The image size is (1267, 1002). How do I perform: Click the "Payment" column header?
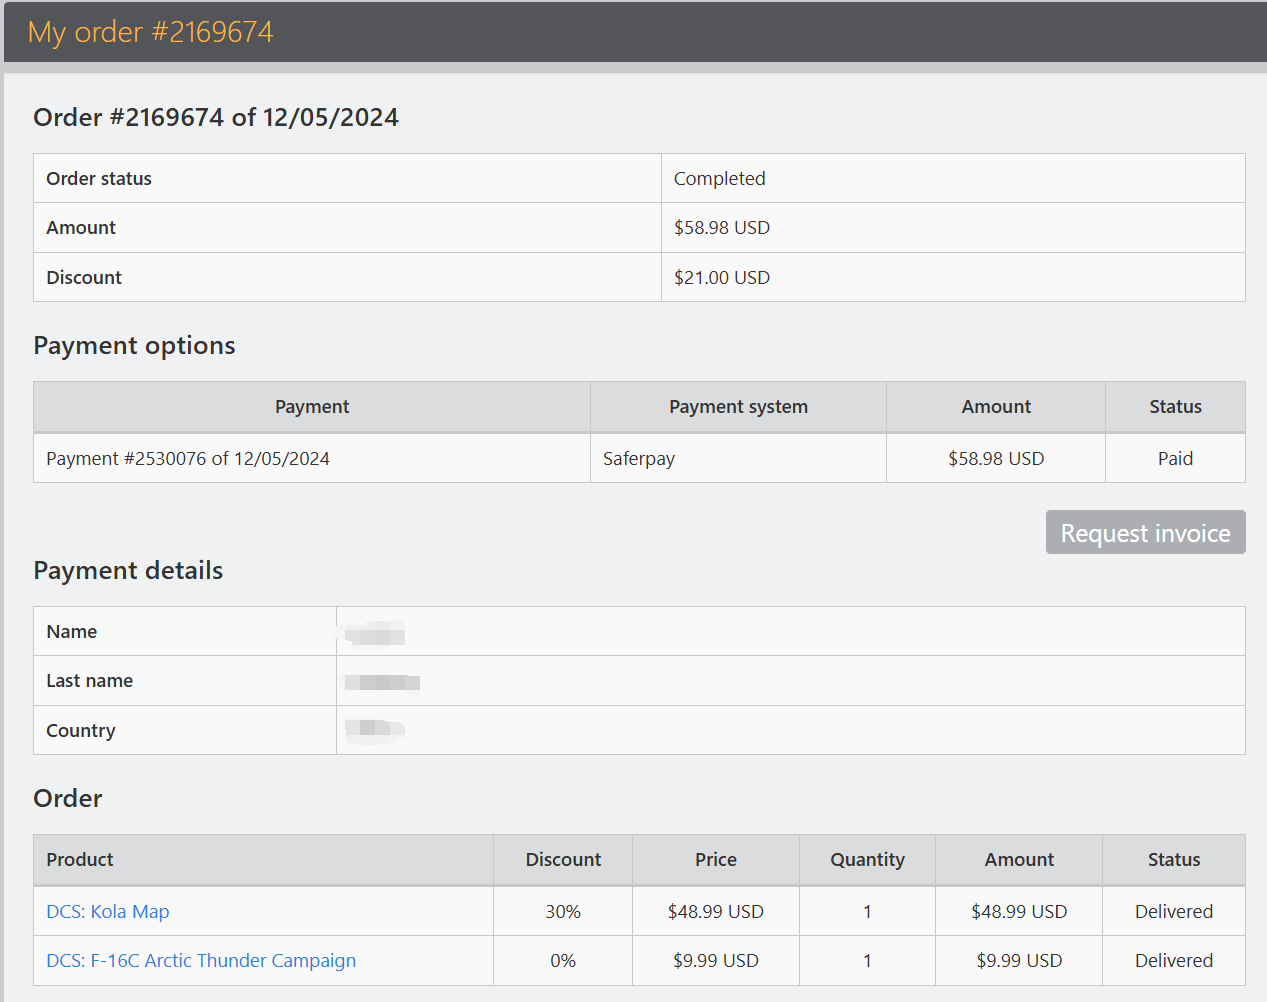312,407
